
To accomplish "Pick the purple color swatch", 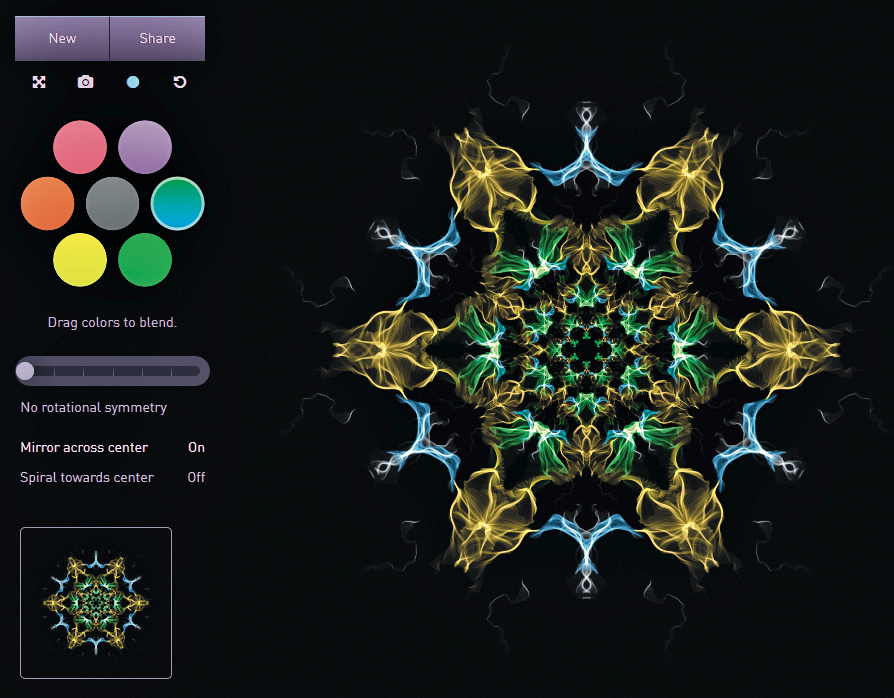I will [145, 147].
